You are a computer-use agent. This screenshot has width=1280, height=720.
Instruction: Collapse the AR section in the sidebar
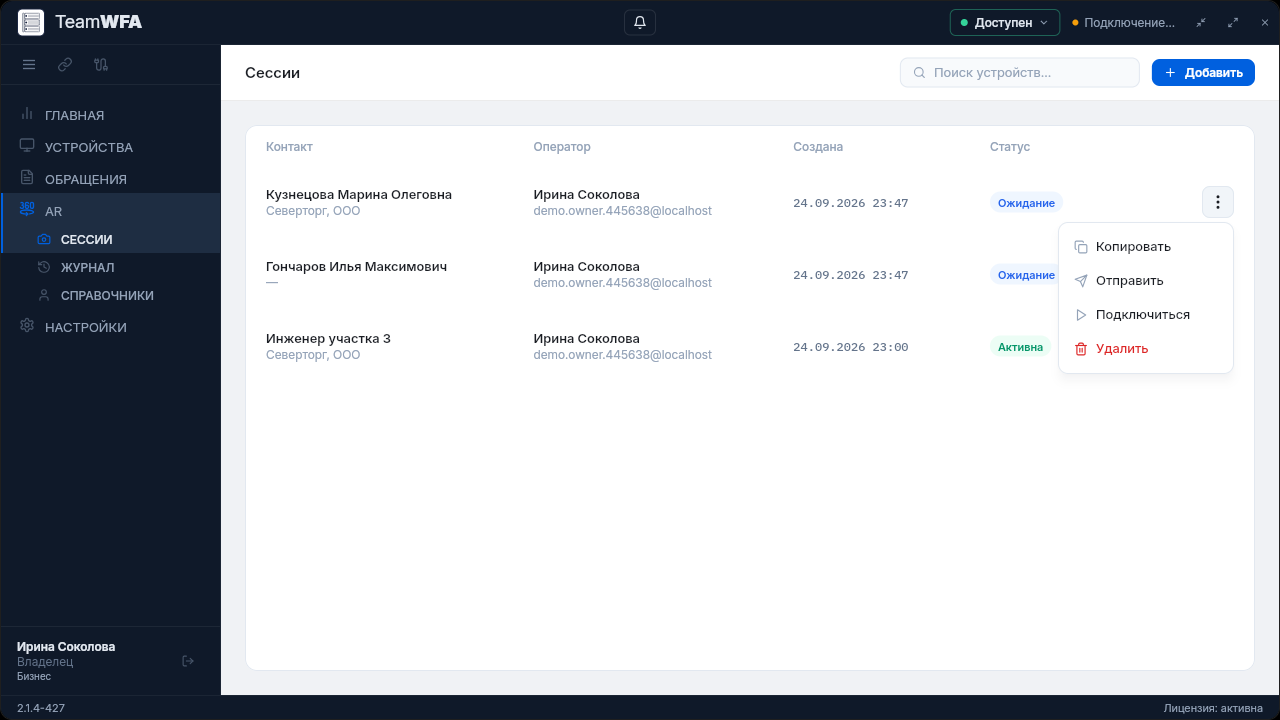tap(111, 211)
